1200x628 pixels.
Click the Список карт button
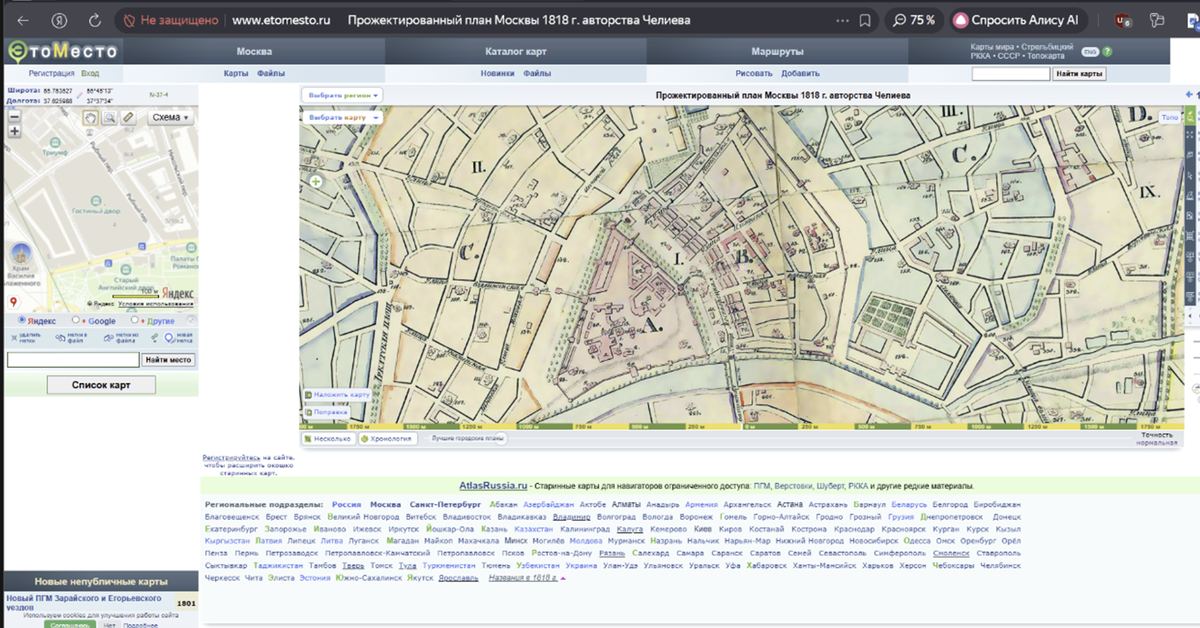[x=101, y=385]
